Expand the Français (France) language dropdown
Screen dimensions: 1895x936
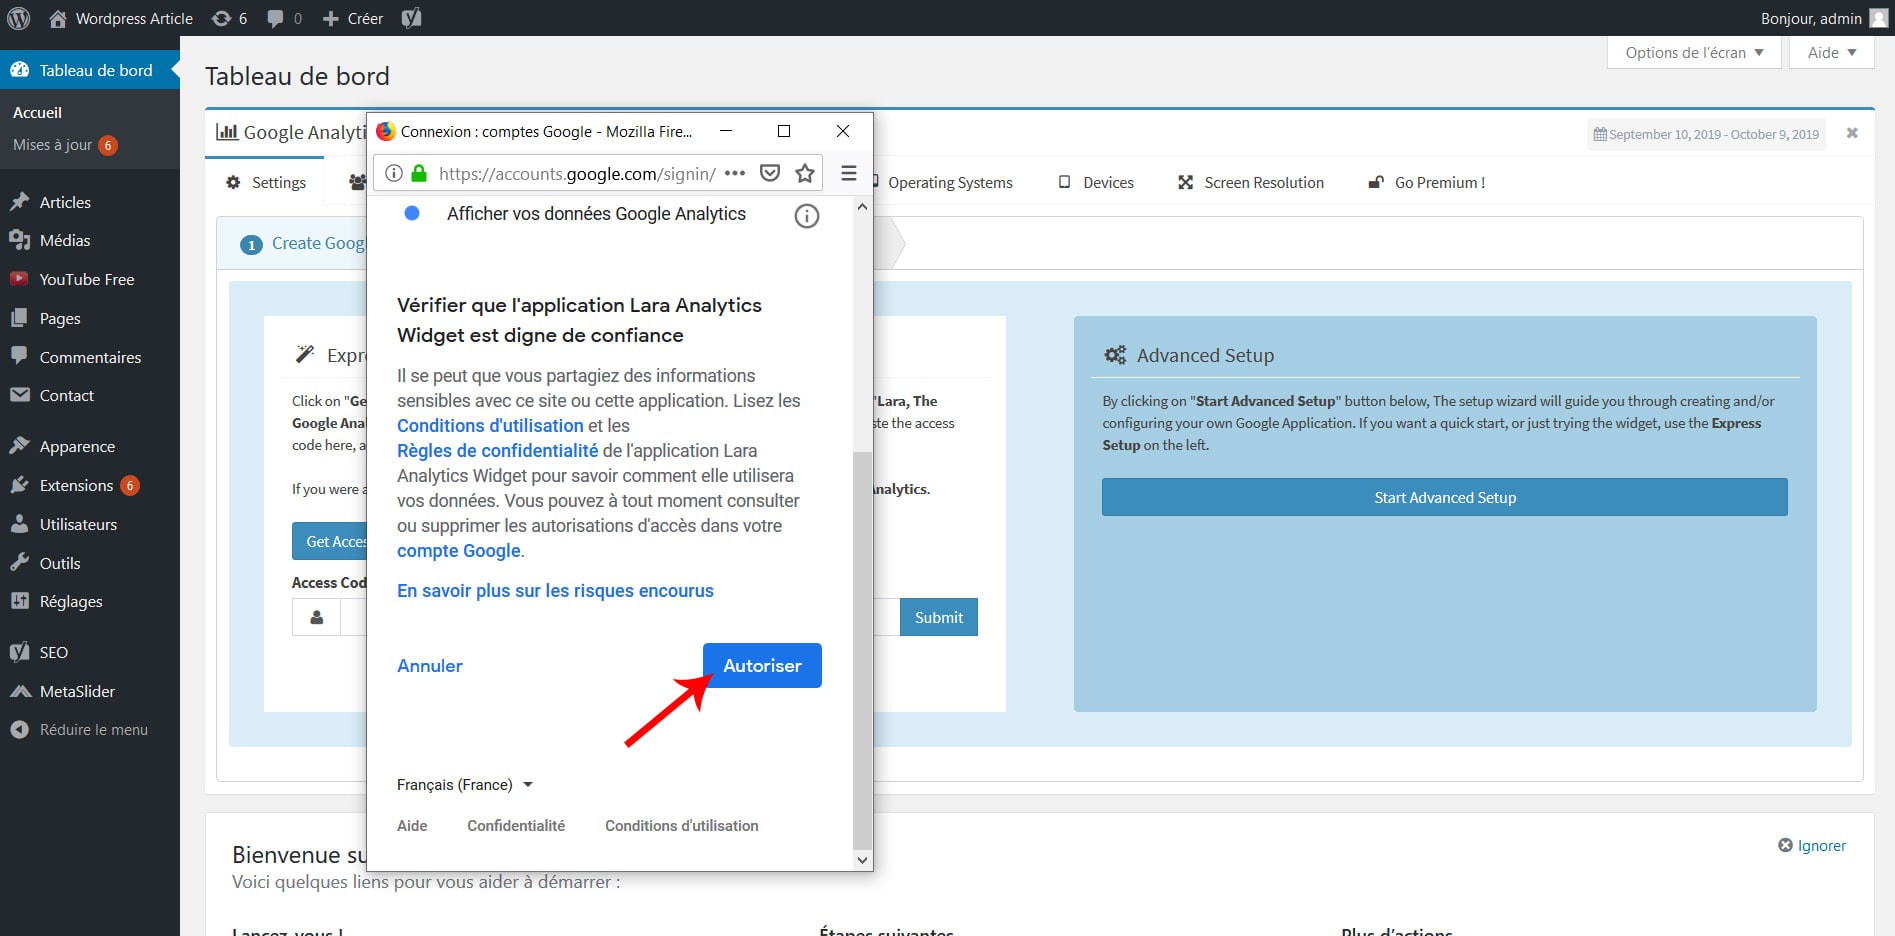[465, 785]
